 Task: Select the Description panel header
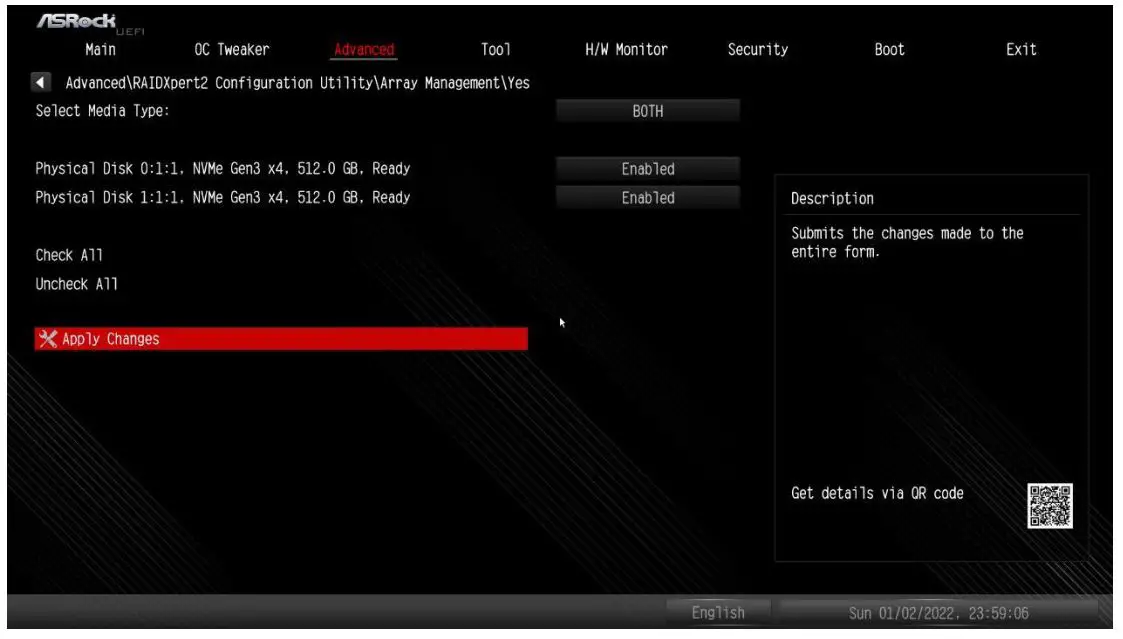click(x=832, y=198)
